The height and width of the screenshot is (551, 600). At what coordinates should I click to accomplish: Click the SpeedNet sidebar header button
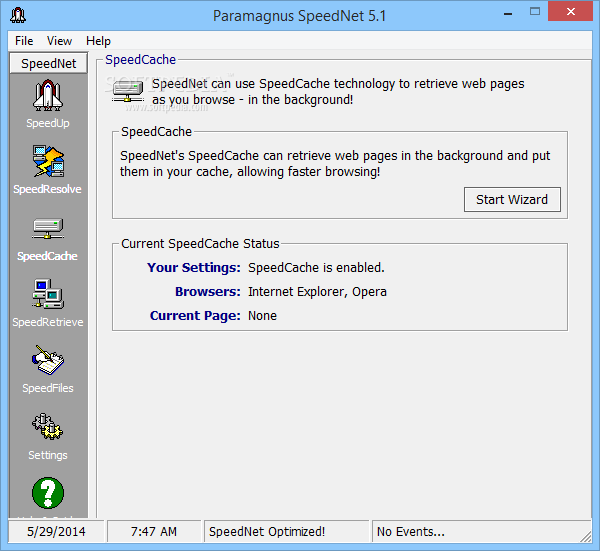point(49,63)
